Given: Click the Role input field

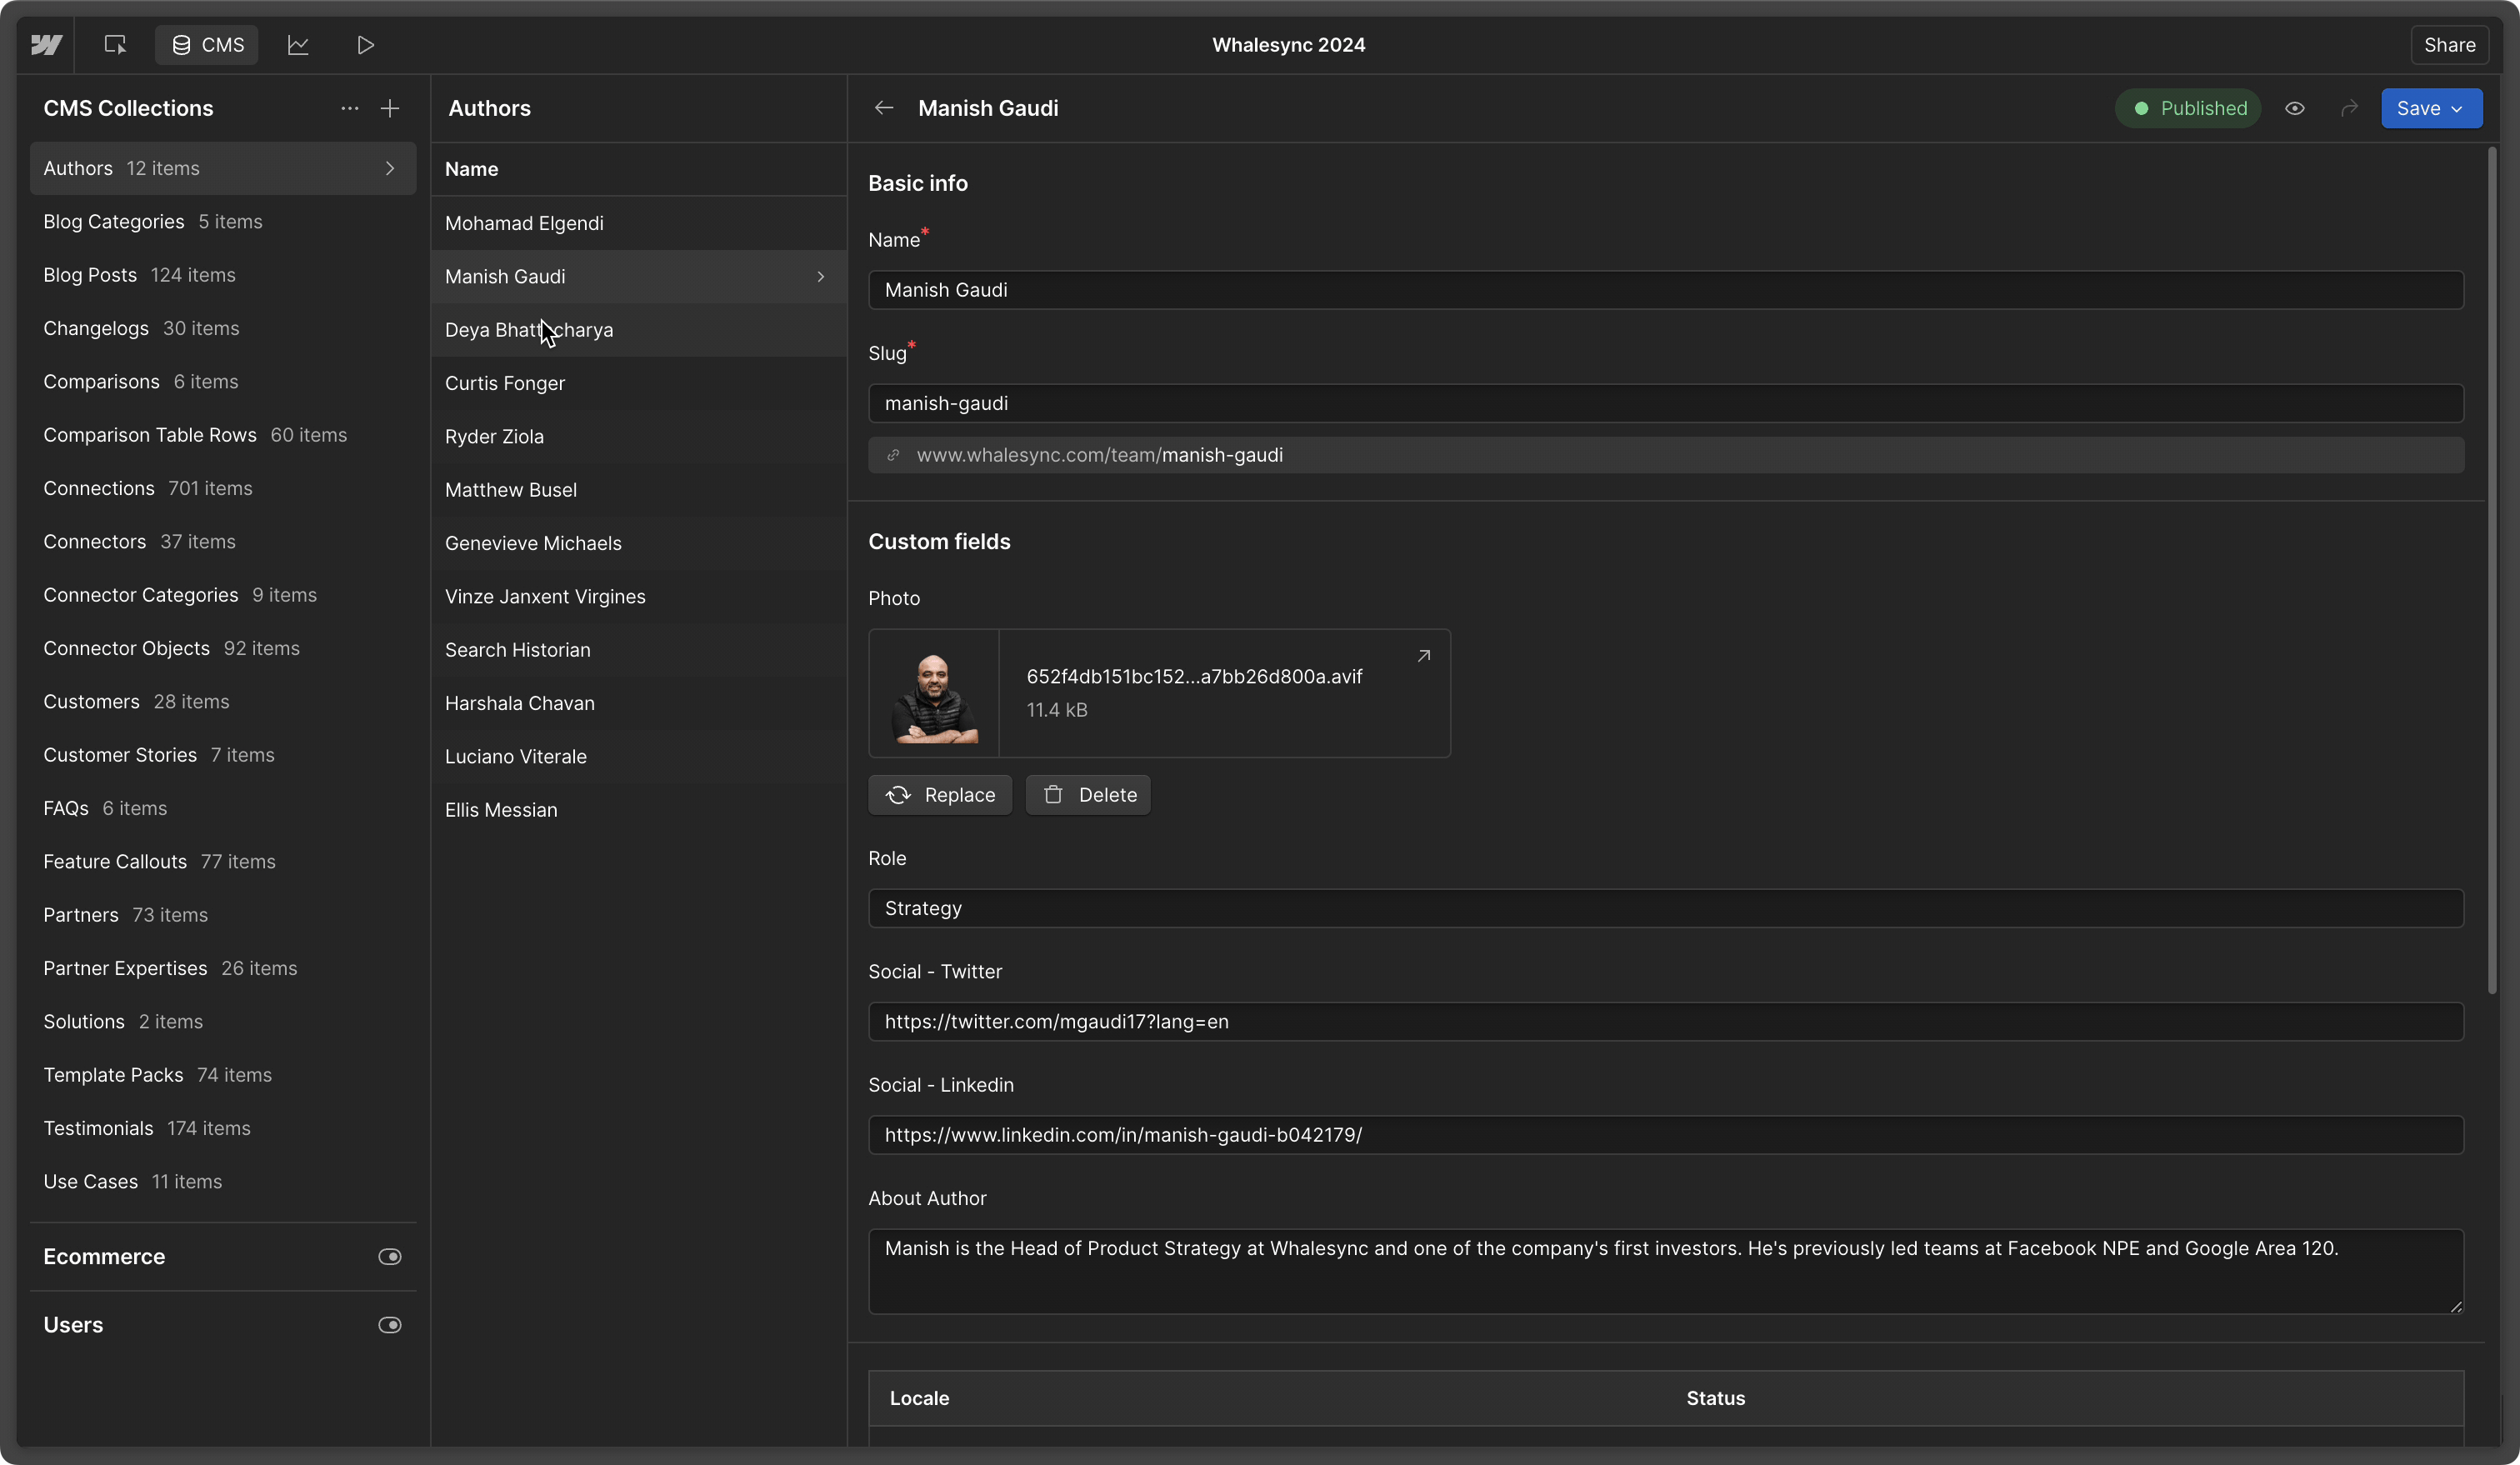Looking at the screenshot, I should coord(1665,908).
